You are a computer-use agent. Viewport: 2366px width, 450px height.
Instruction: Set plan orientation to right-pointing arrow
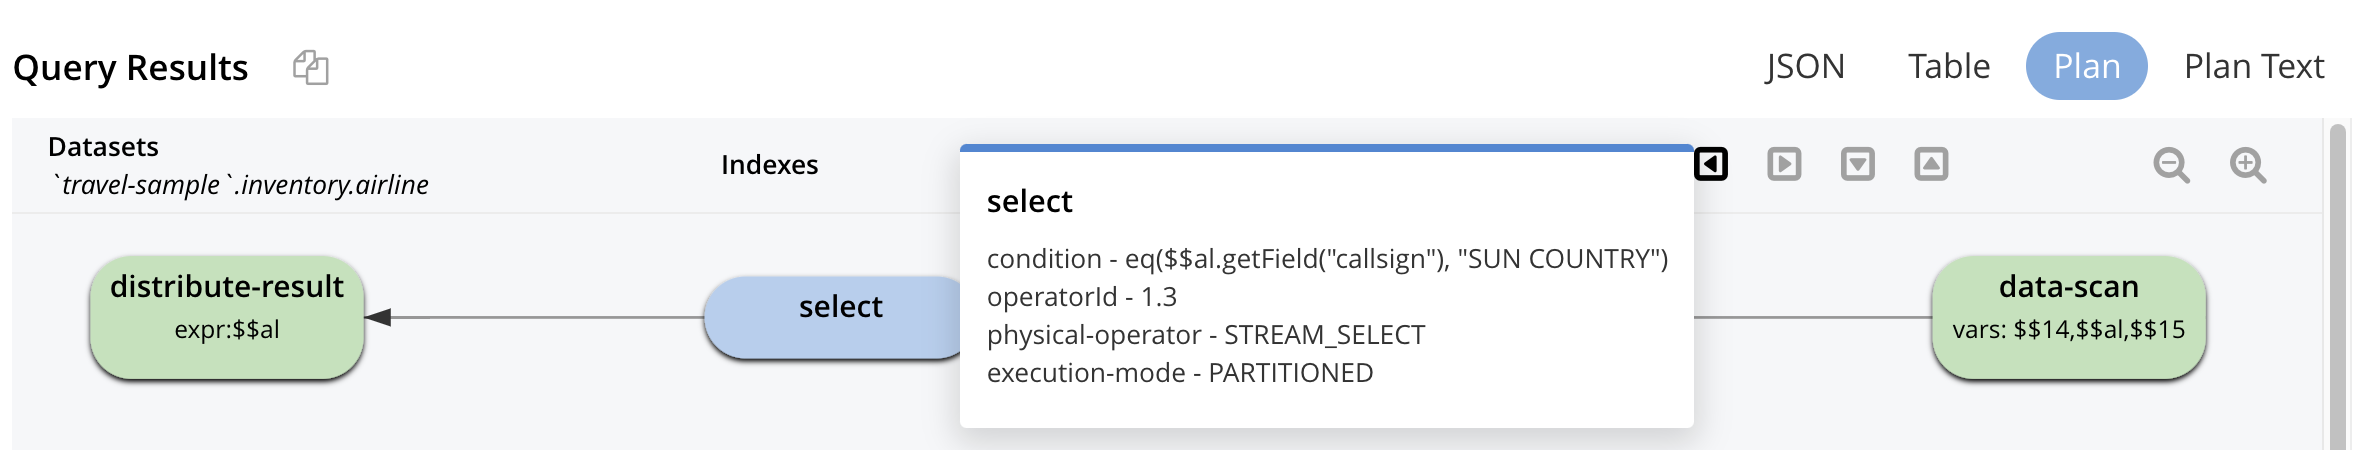[x=1784, y=164]
